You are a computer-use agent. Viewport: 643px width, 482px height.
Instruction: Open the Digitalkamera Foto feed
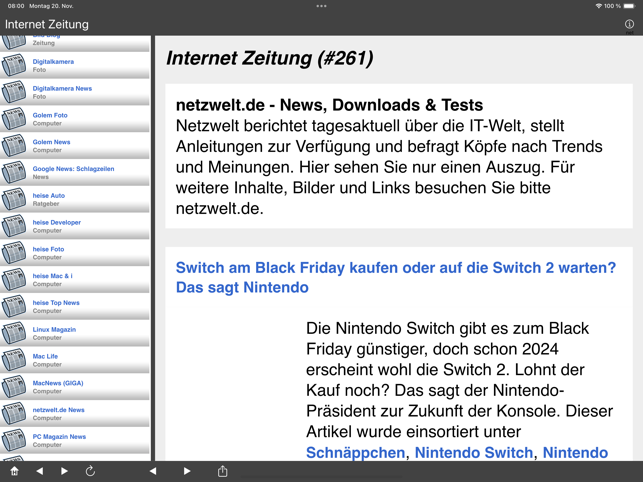pyautogui.click(x=75, y=65)
